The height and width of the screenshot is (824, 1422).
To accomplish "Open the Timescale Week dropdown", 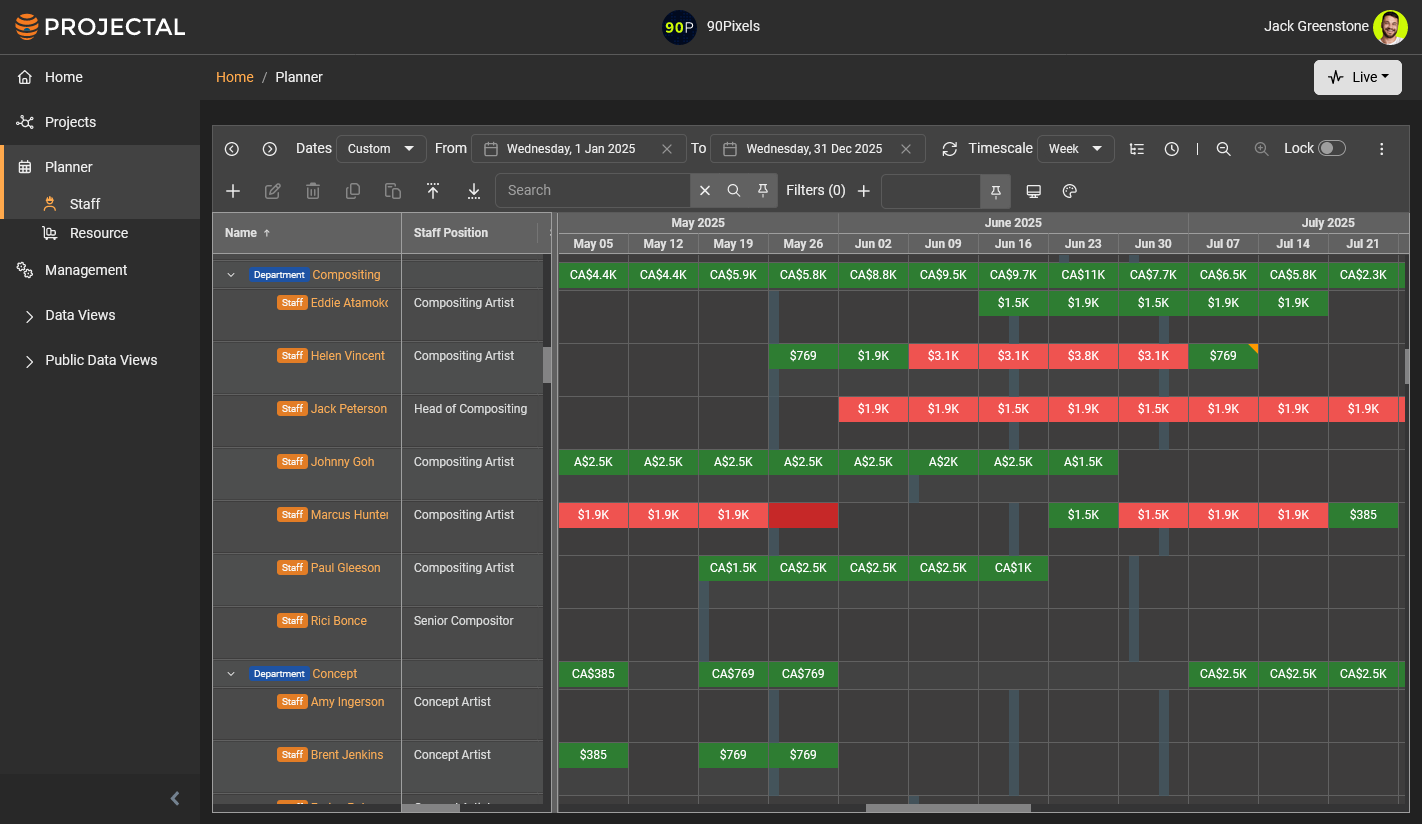I will 1075,149.
